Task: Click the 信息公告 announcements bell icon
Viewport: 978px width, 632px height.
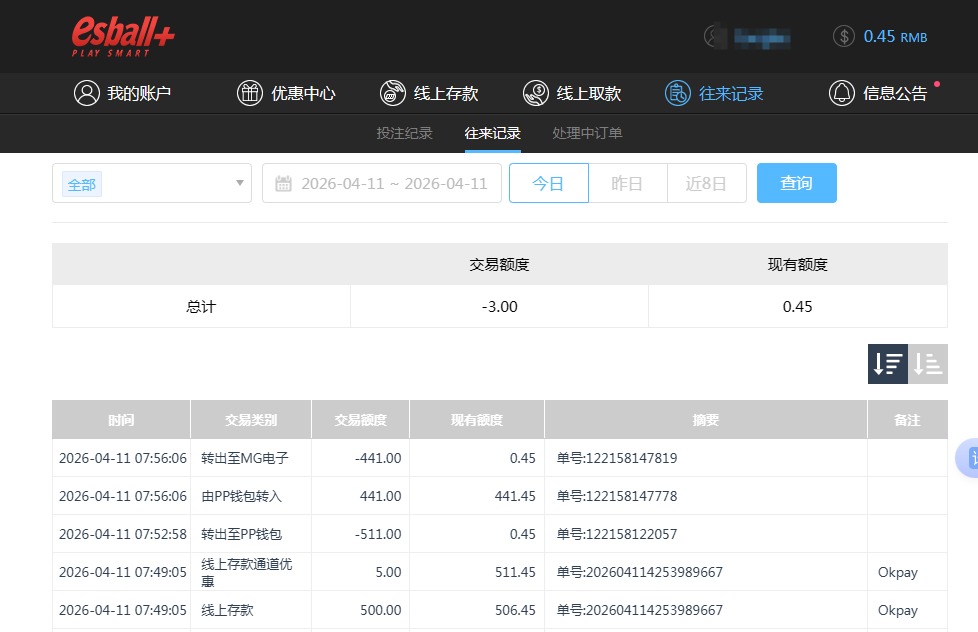Action: 840,92
